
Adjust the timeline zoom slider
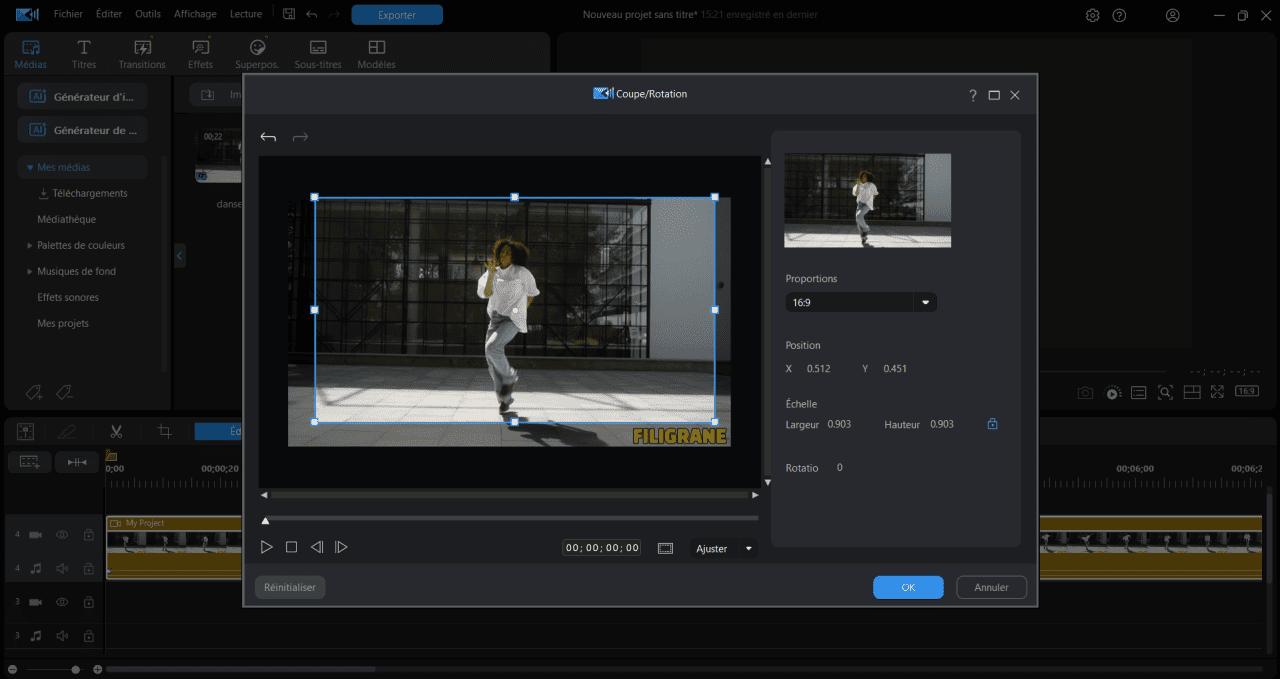74,669
